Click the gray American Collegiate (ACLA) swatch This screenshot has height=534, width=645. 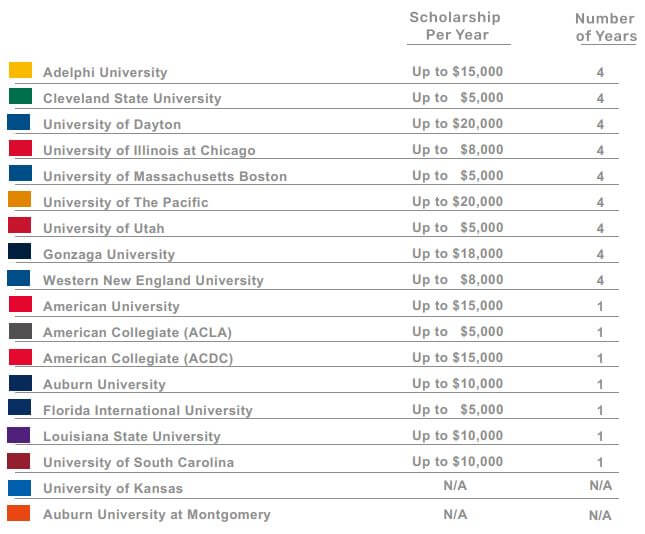tap(20, 331)
